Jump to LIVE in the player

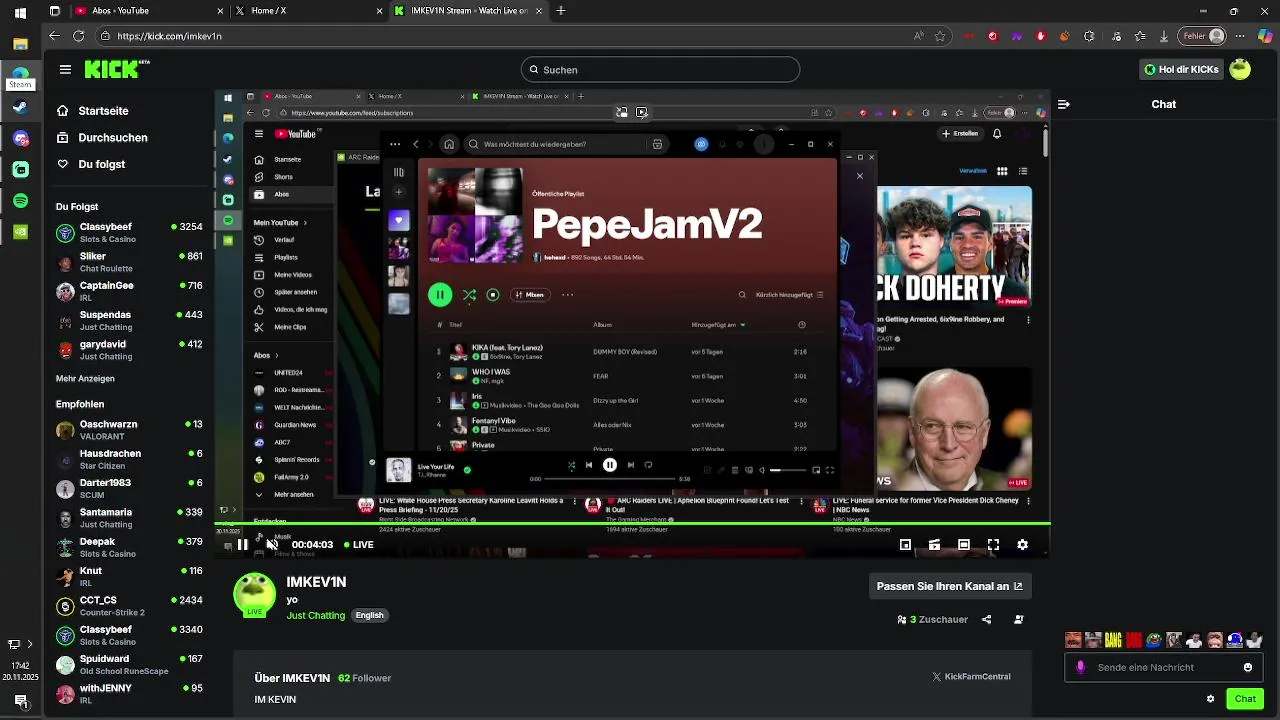point(358,545)
